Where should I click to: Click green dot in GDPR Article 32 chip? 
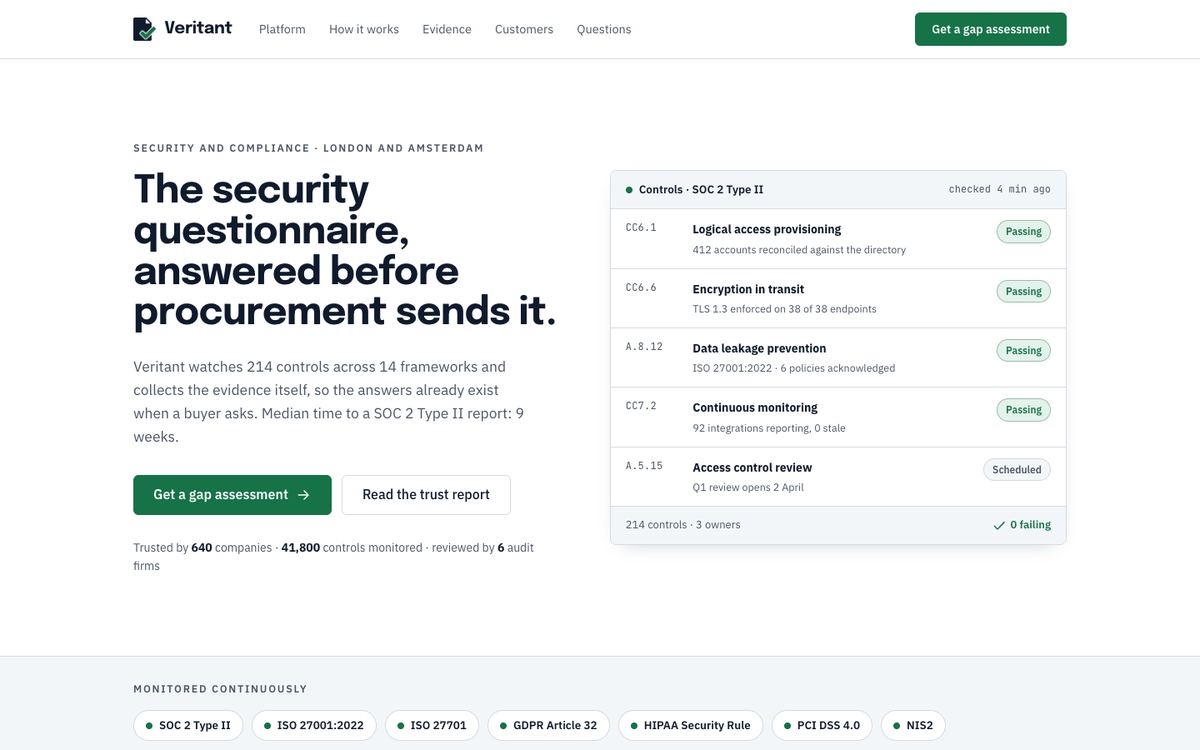(x=504, y=726)
